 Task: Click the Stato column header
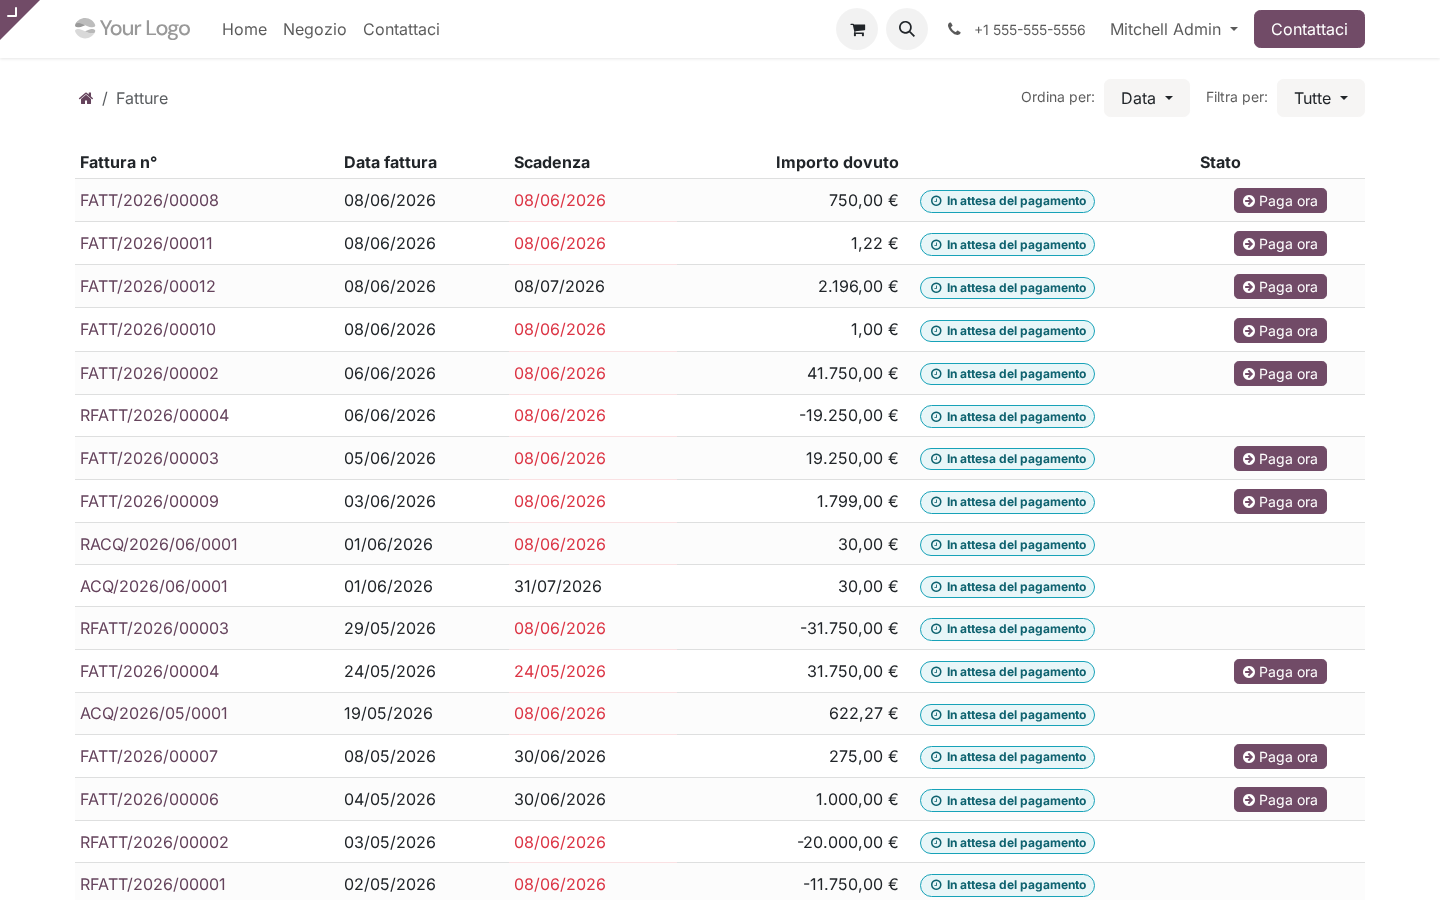coord(1220,162)
